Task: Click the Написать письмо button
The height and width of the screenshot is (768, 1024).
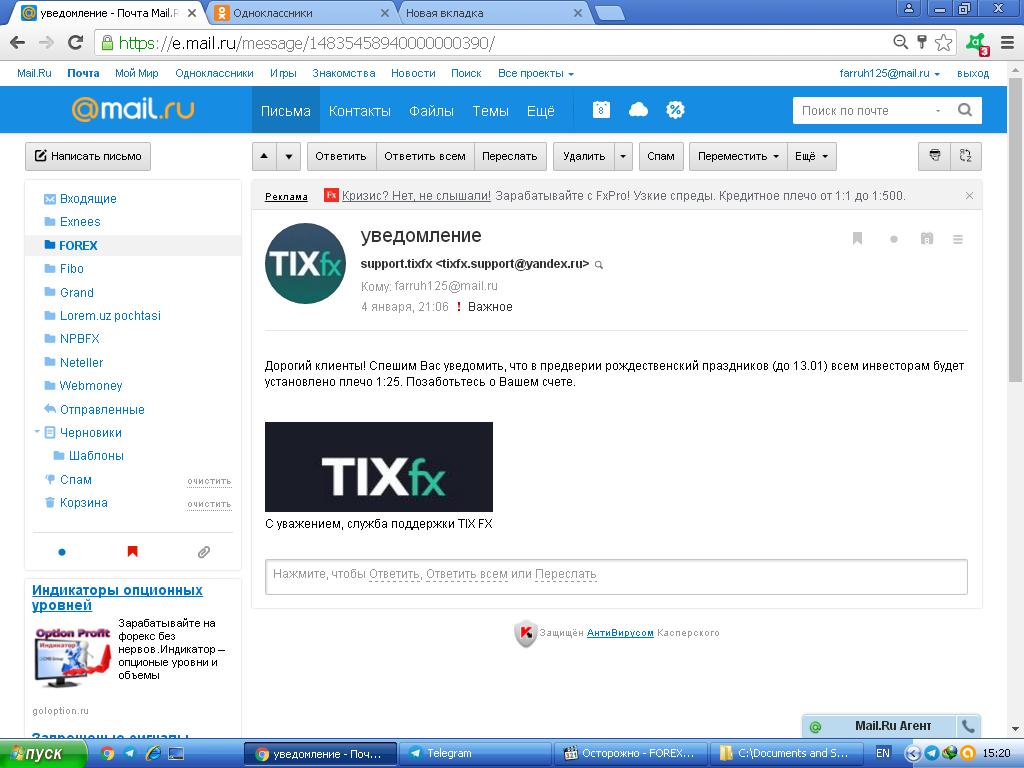Action: pos(88,156)
